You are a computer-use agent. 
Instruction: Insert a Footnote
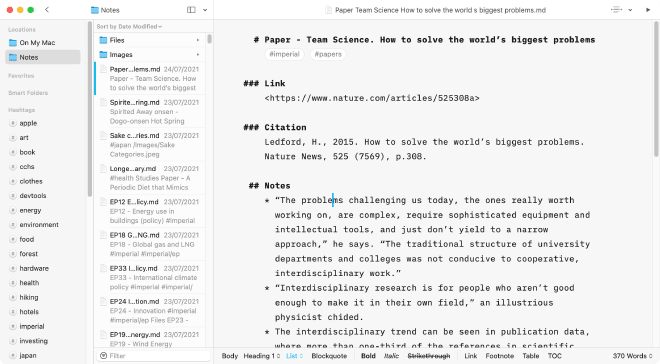(500, 356)
